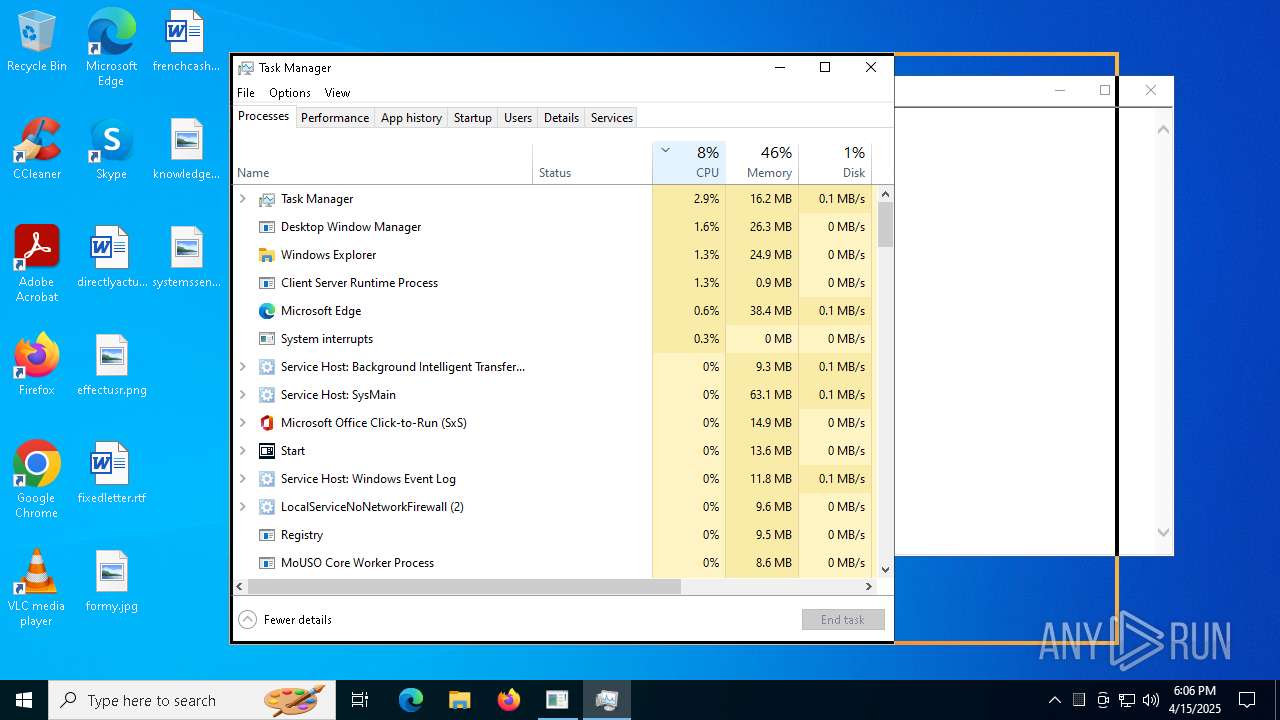Select the CCleaner desktop icon
Viewport: 1280px width, 720px height.
pyautogui.click(x=37, y=150)
